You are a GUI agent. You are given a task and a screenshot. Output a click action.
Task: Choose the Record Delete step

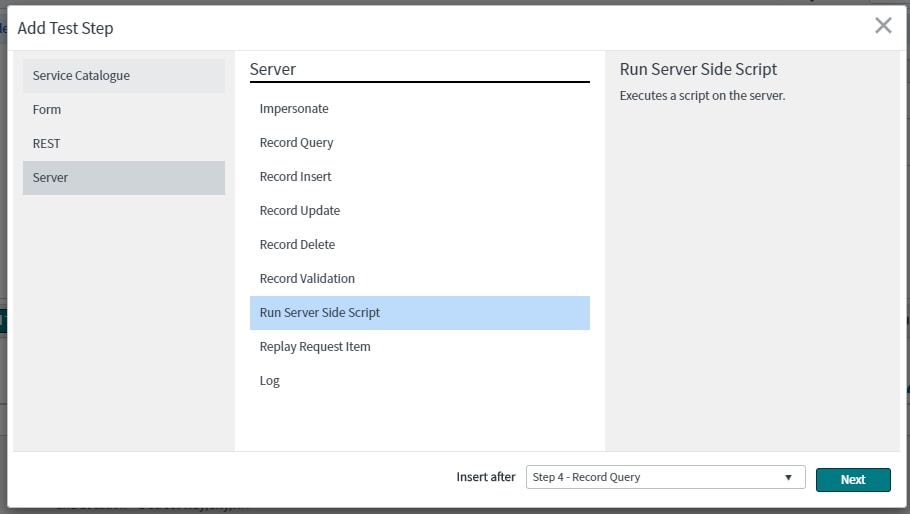pos(420,244)
